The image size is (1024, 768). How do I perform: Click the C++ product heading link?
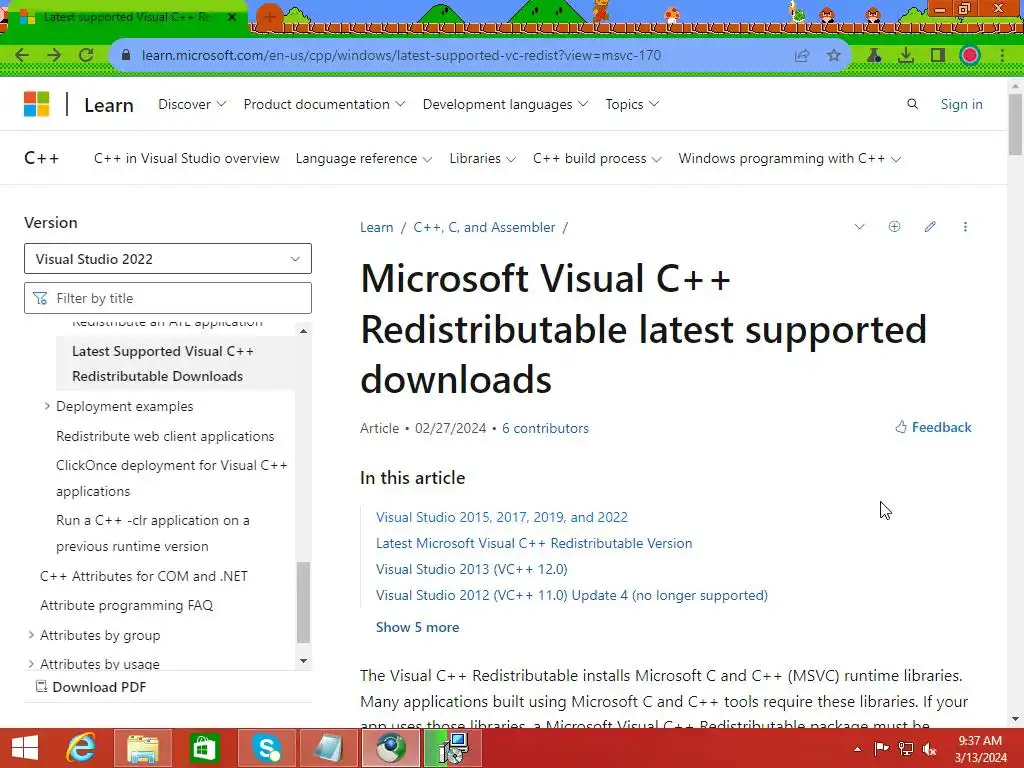(x=41, y=158)
